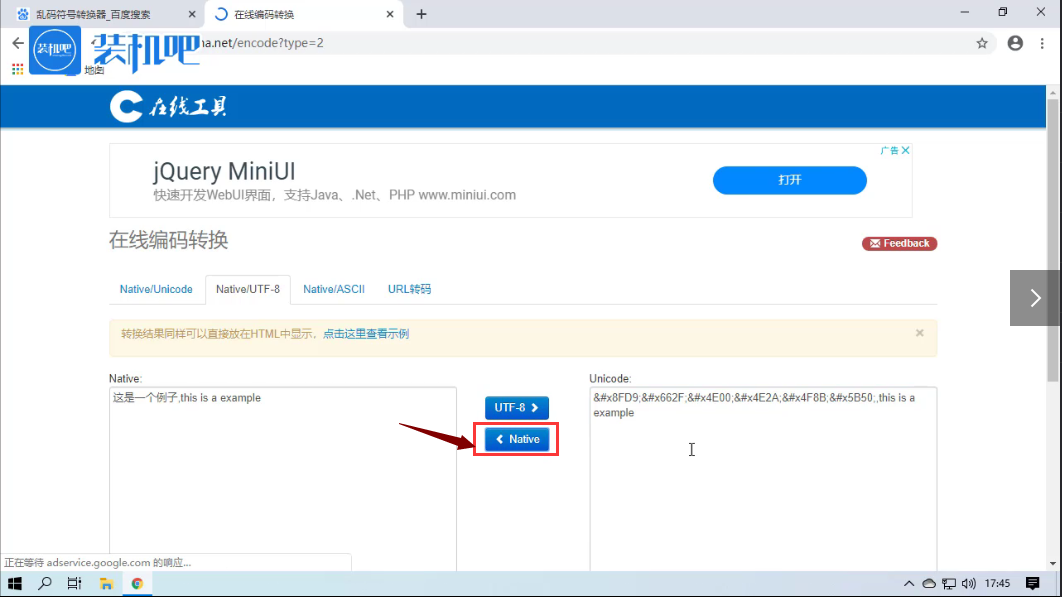Open Task View on the taskbar
1062x597 pixels.
tap(75, 583)
